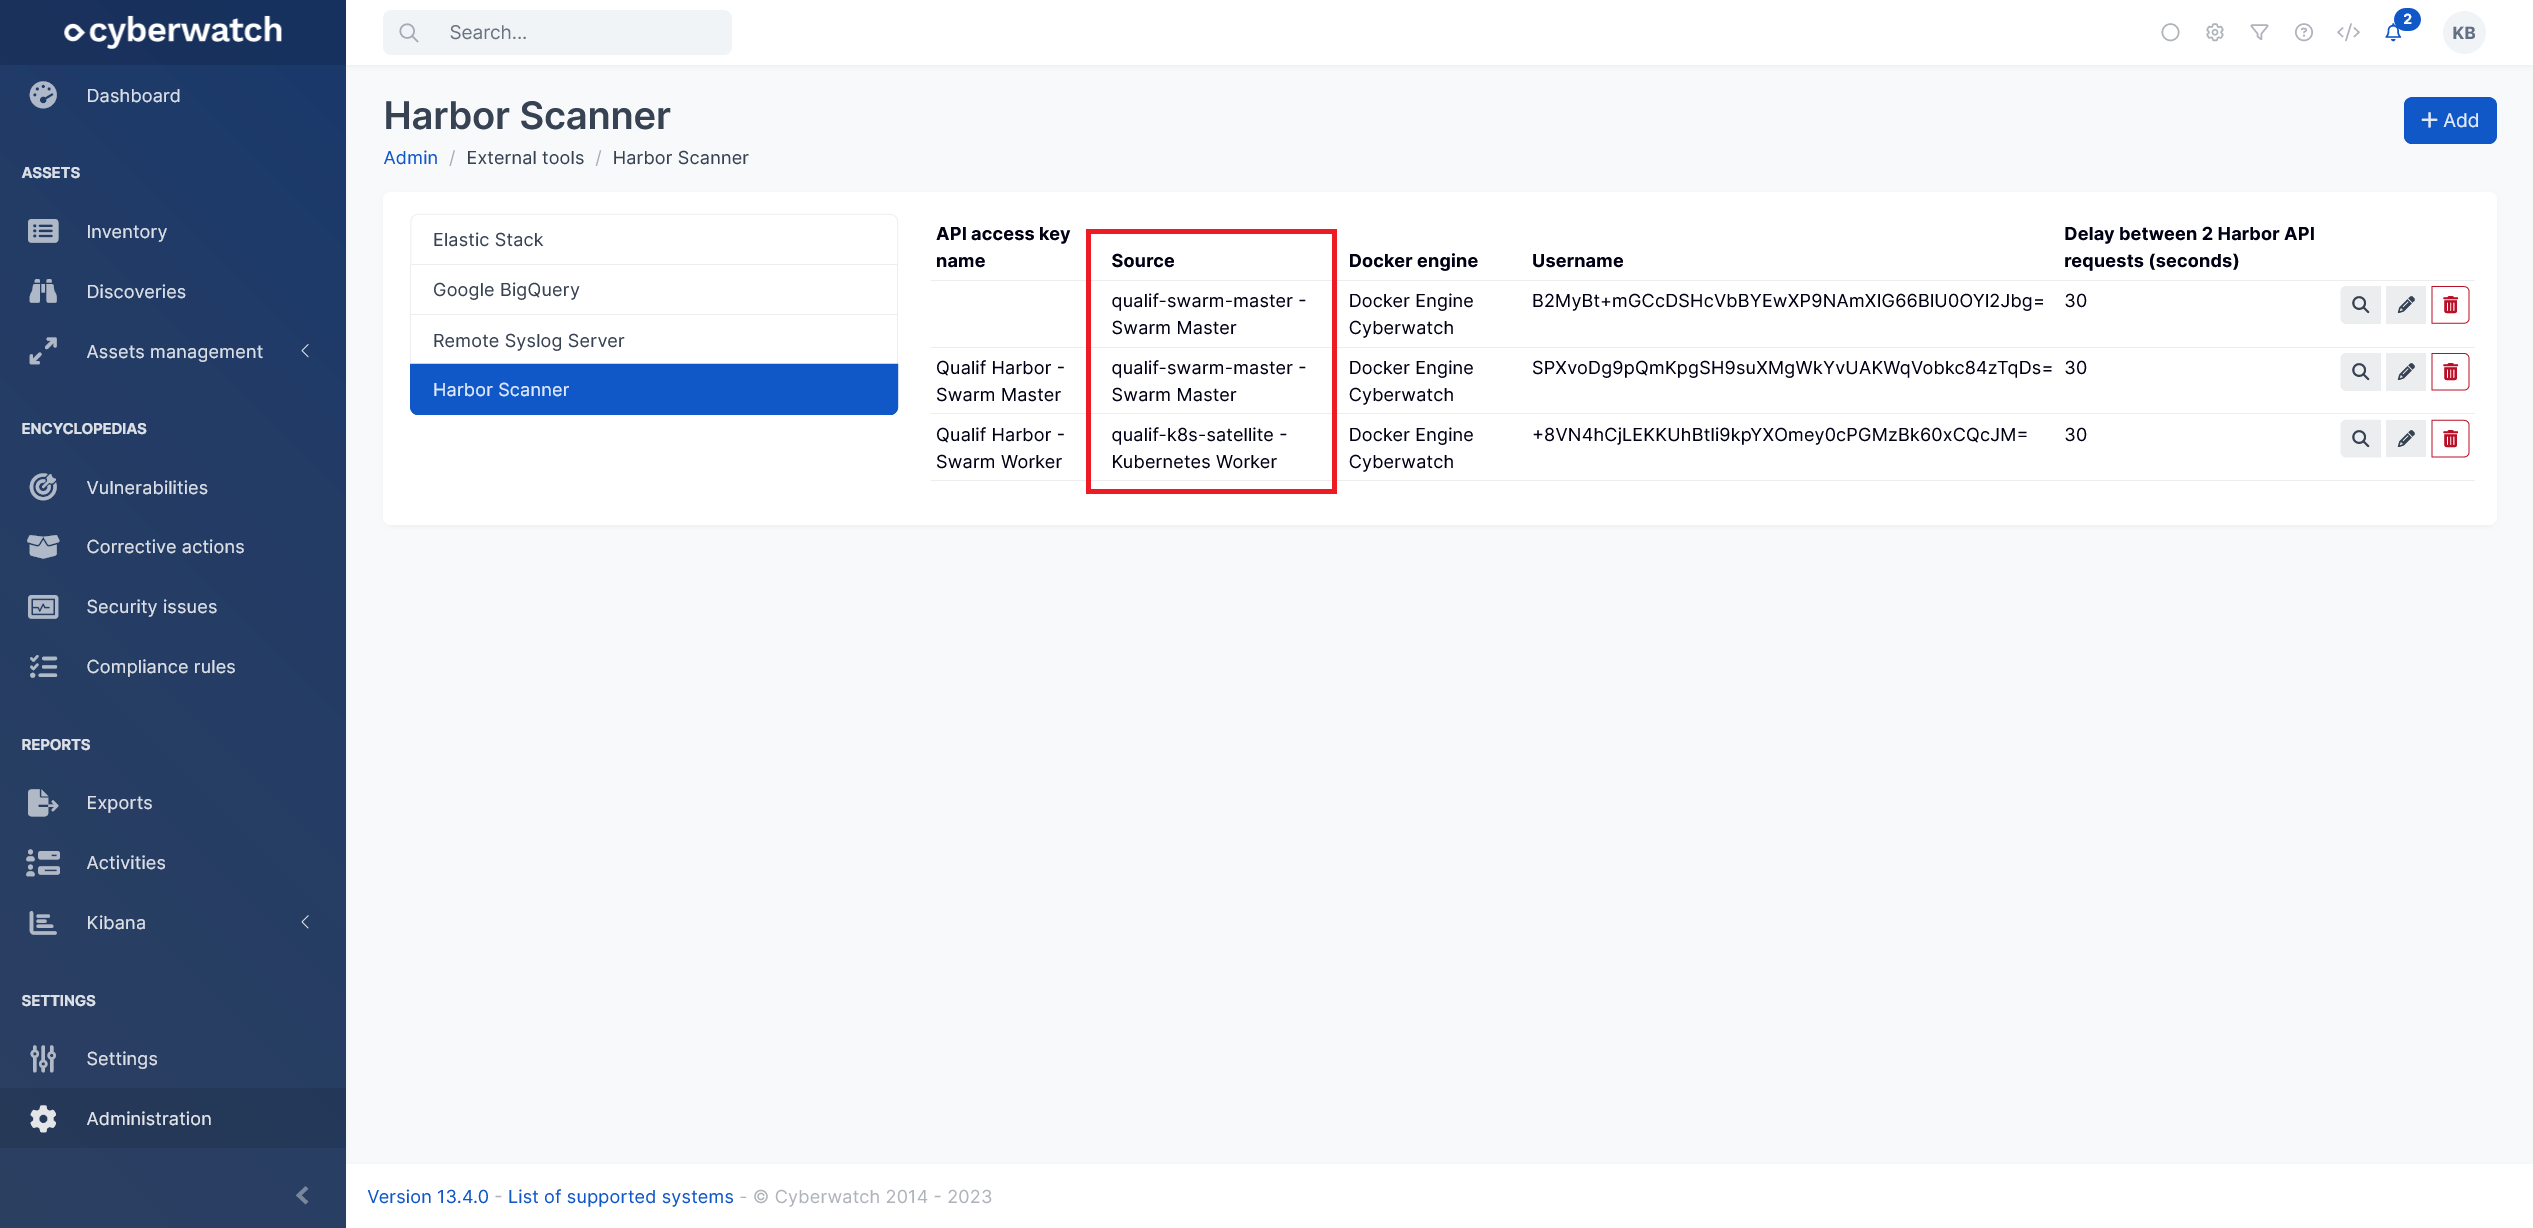This screenshot has height=1228, width=2533.
Task: Go to Exports reports
Action: click(x=119, y=803)
